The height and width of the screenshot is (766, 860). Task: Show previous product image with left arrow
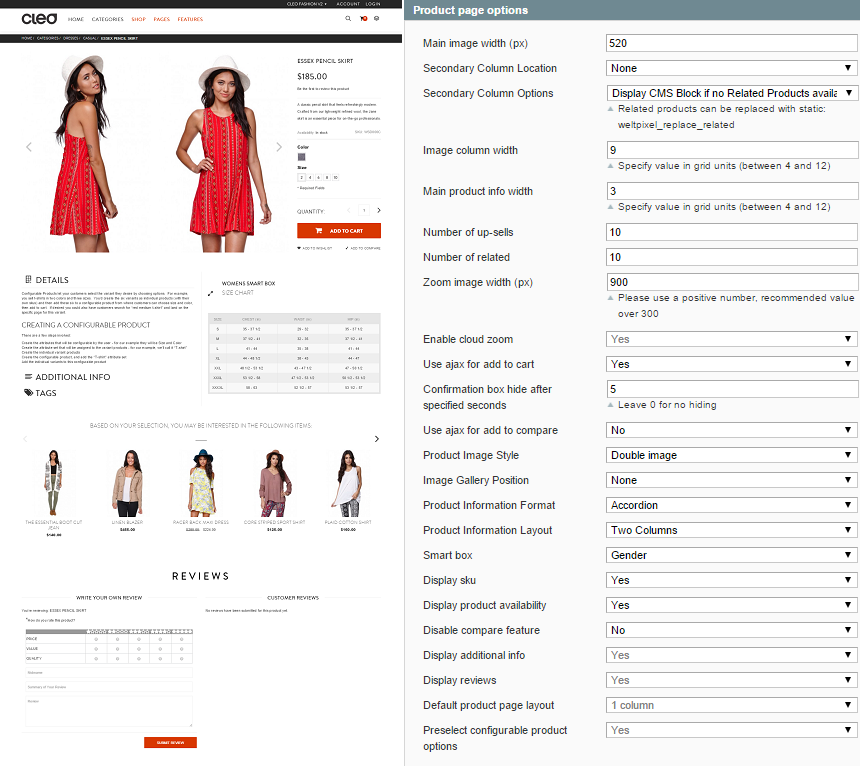click(x=28, y=147)
